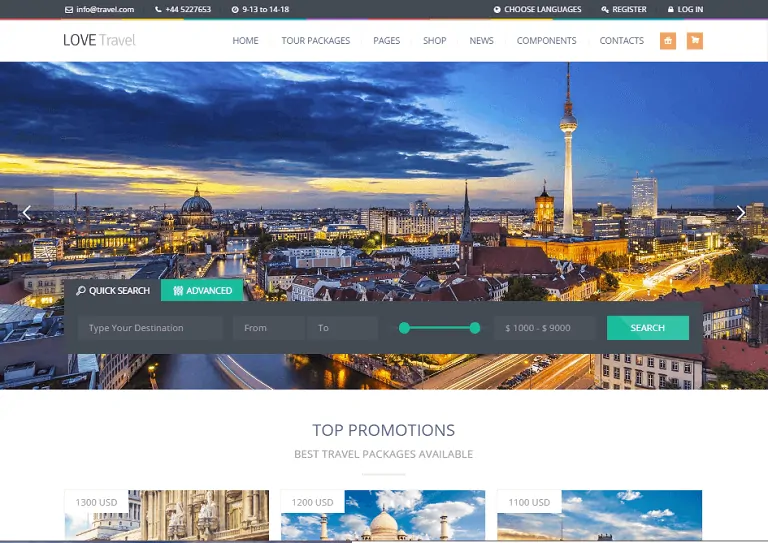This screenshot has width=768, height=543.
Task: Click the left price slider handle
Action: pyautogui.click(x=404, y=328)
